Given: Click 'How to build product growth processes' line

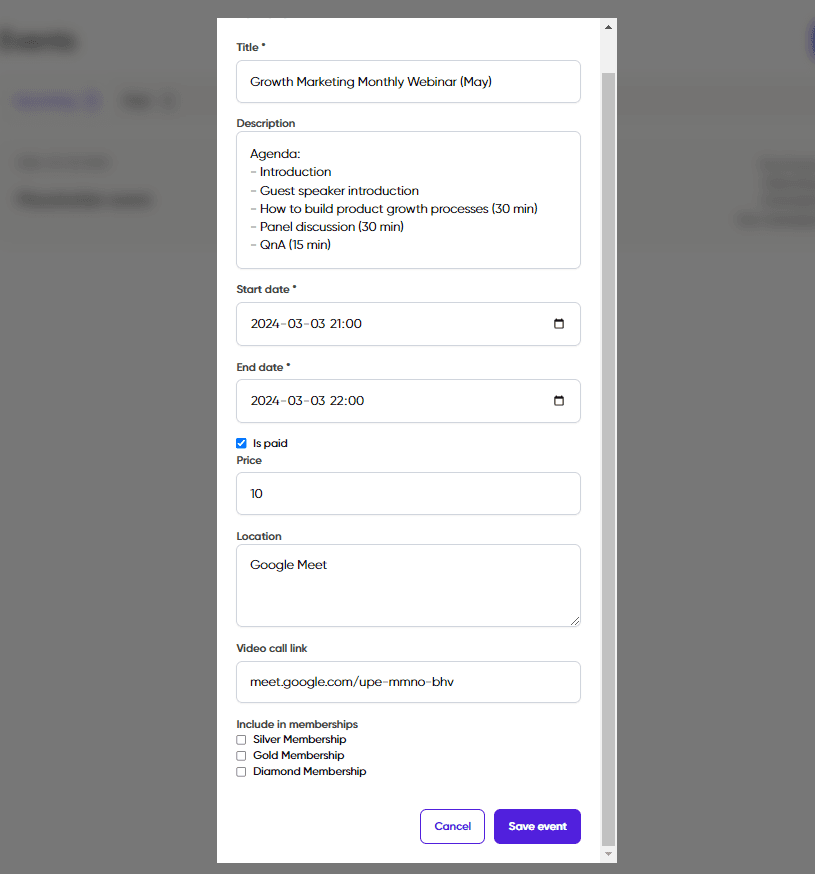Looking at the screenshot, I should click(394, 208).
